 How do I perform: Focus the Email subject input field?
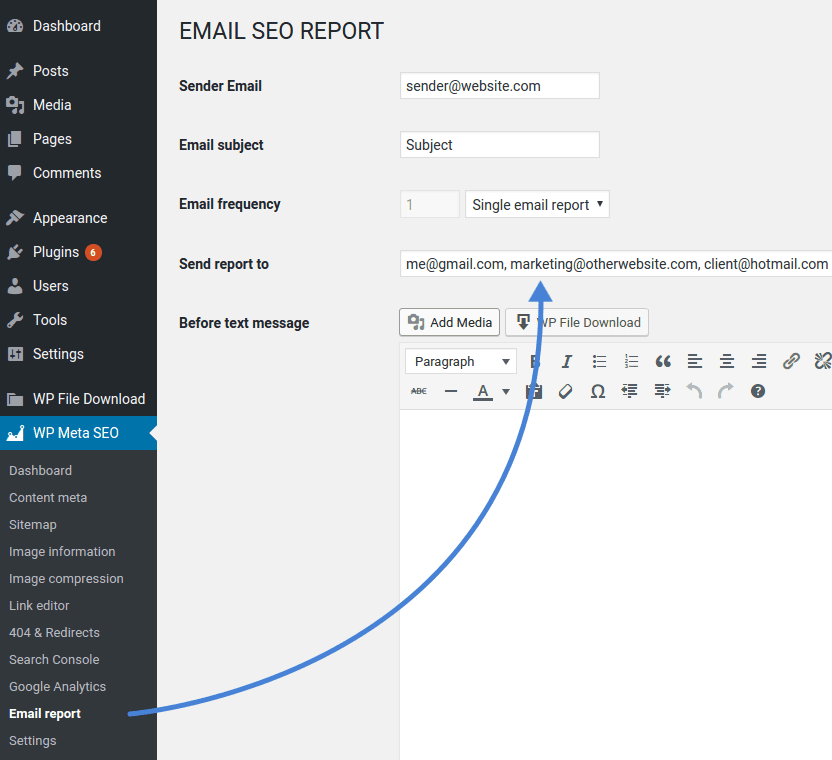pos(499,145)
